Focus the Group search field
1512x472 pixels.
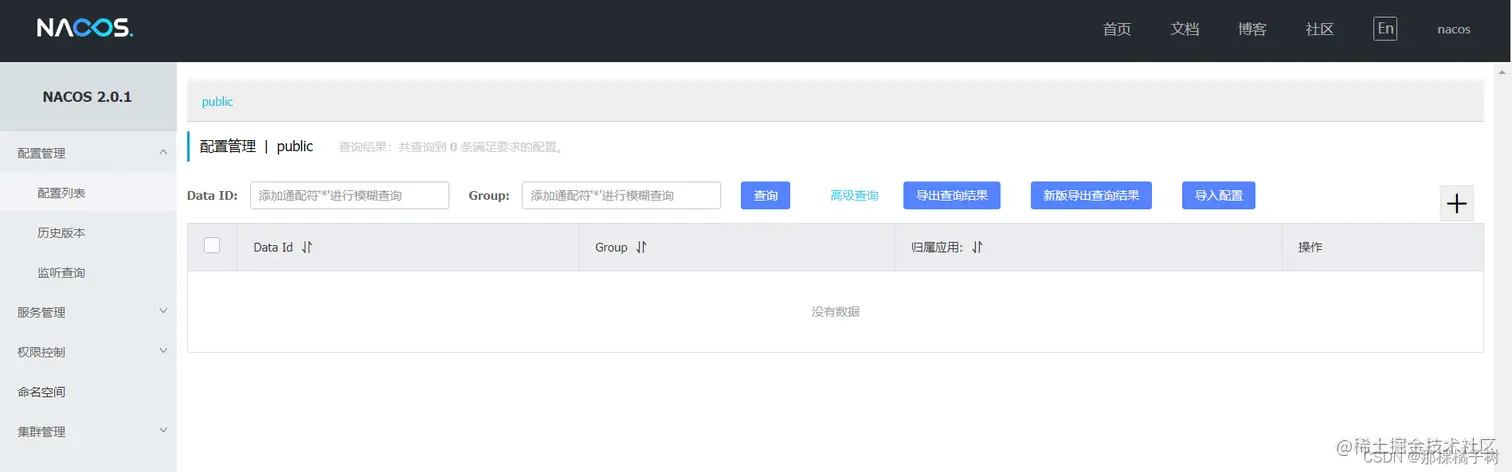pyautogui.click(x=621, y=195)
